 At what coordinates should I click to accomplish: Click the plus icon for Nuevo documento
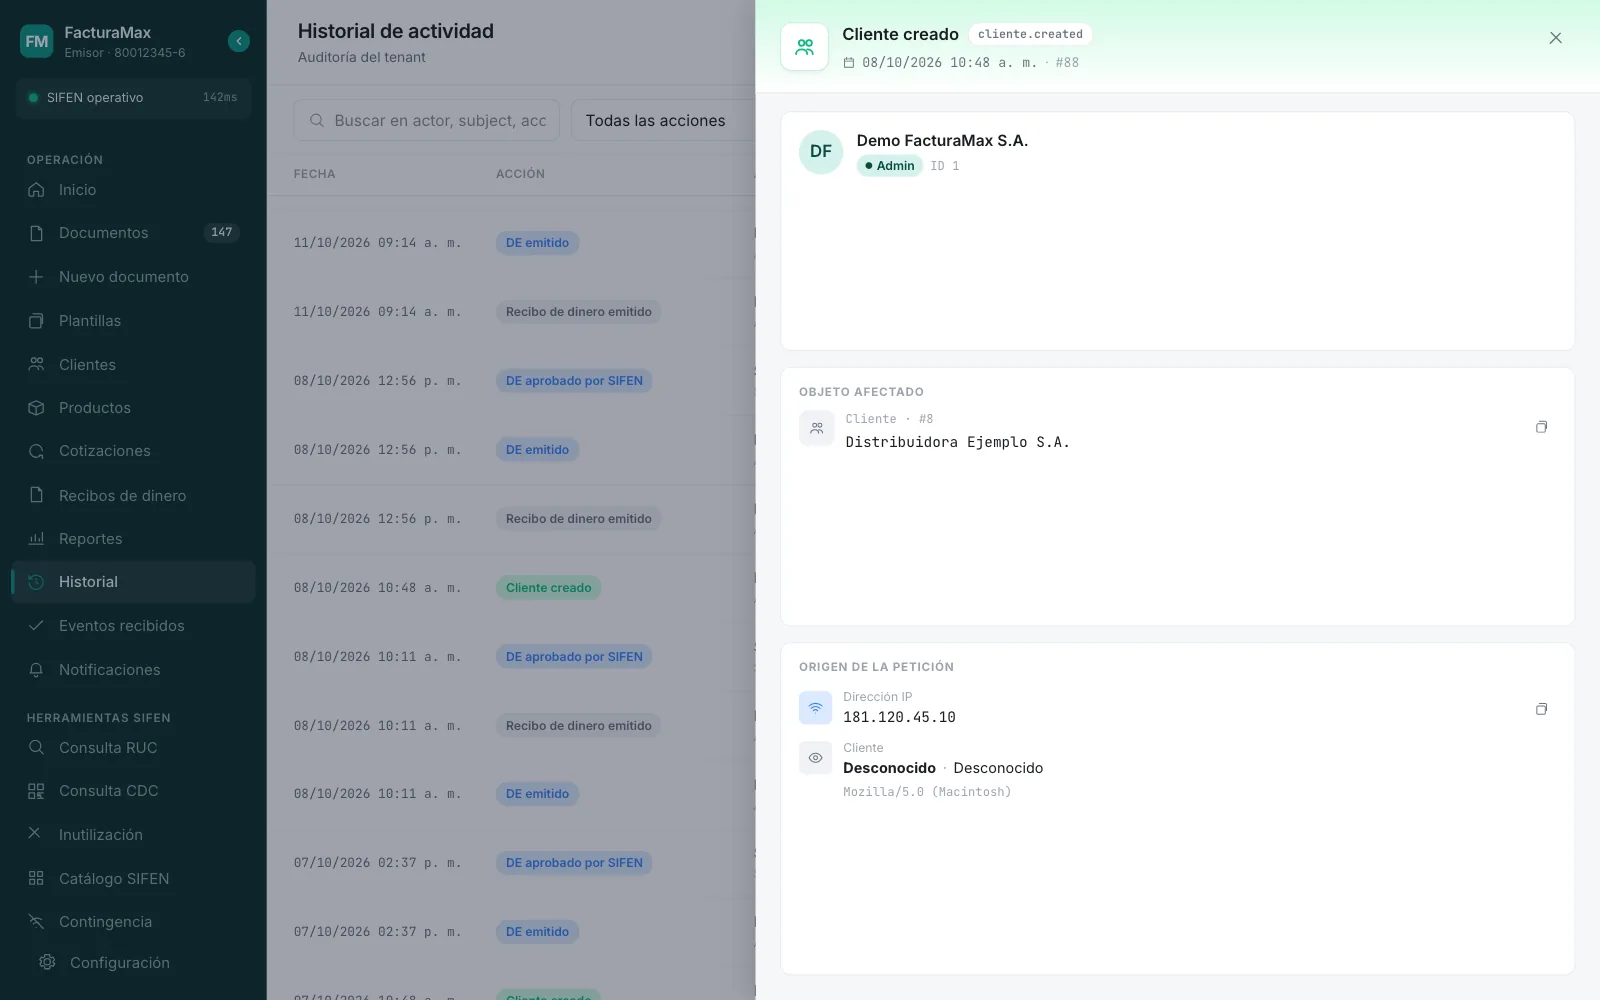[36, 277]
